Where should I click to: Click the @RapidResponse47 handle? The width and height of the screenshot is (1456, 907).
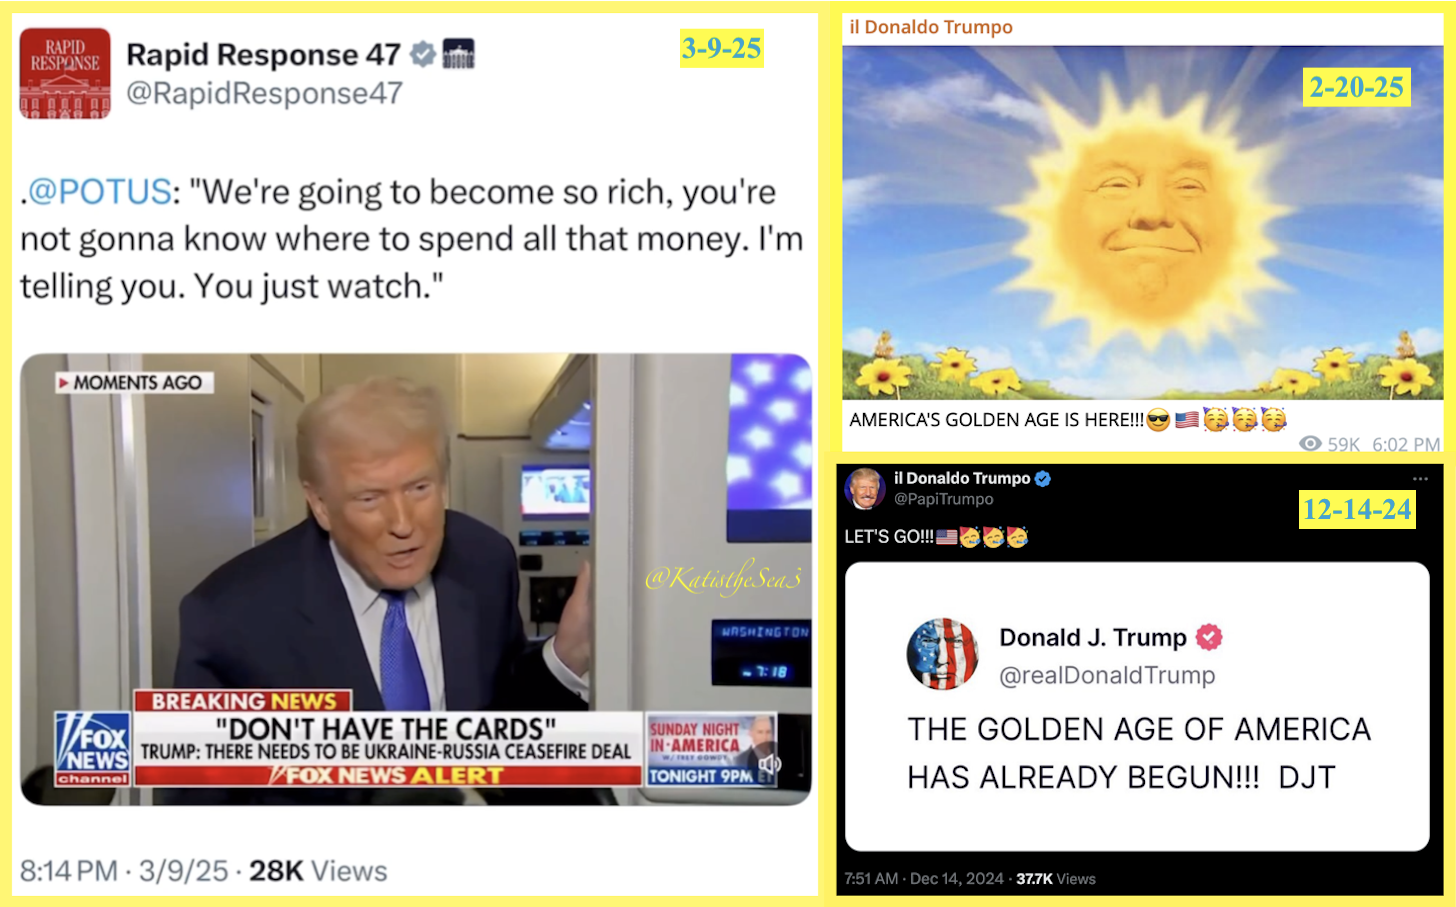tap(264, 93)
